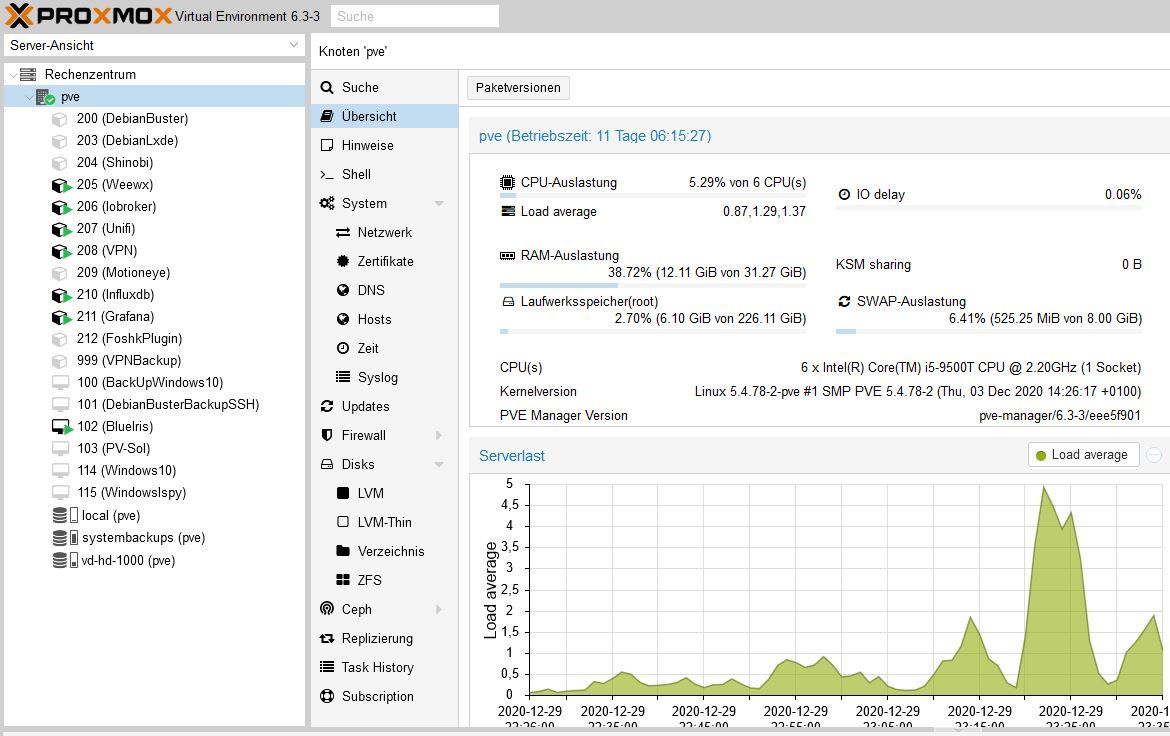Click the Hinweise note icon
The width and height of the screenshot is (1170, 736).
point(327,146)
